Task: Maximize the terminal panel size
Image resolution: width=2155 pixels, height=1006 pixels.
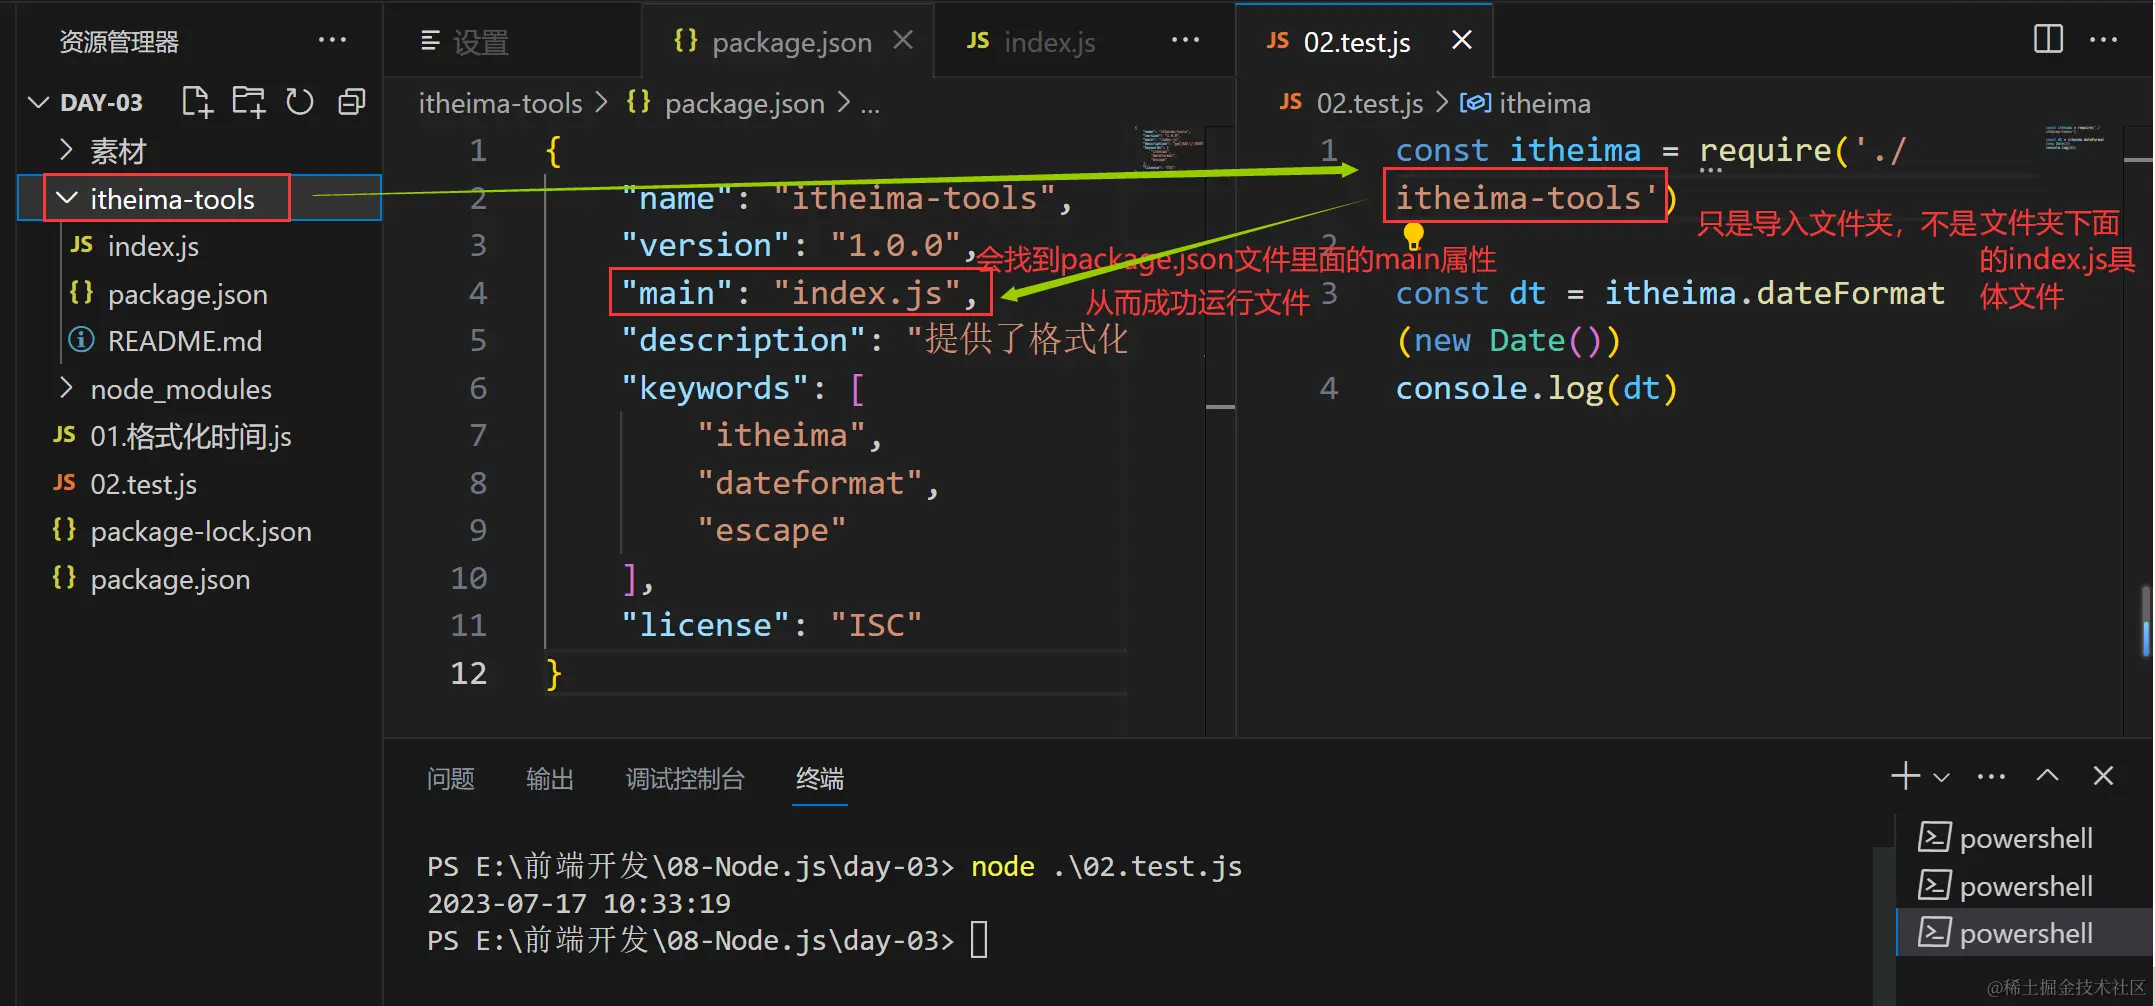Action: [2048, 776]
